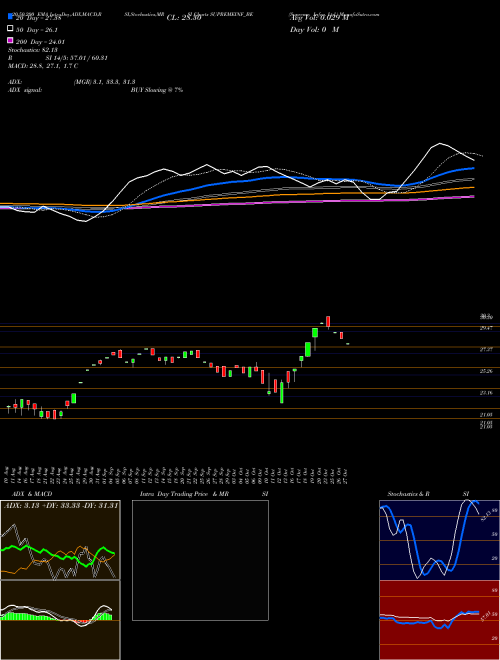500x660 pixels.
Task: Open the MACD histogram chart panel
Action: (60, 620)
